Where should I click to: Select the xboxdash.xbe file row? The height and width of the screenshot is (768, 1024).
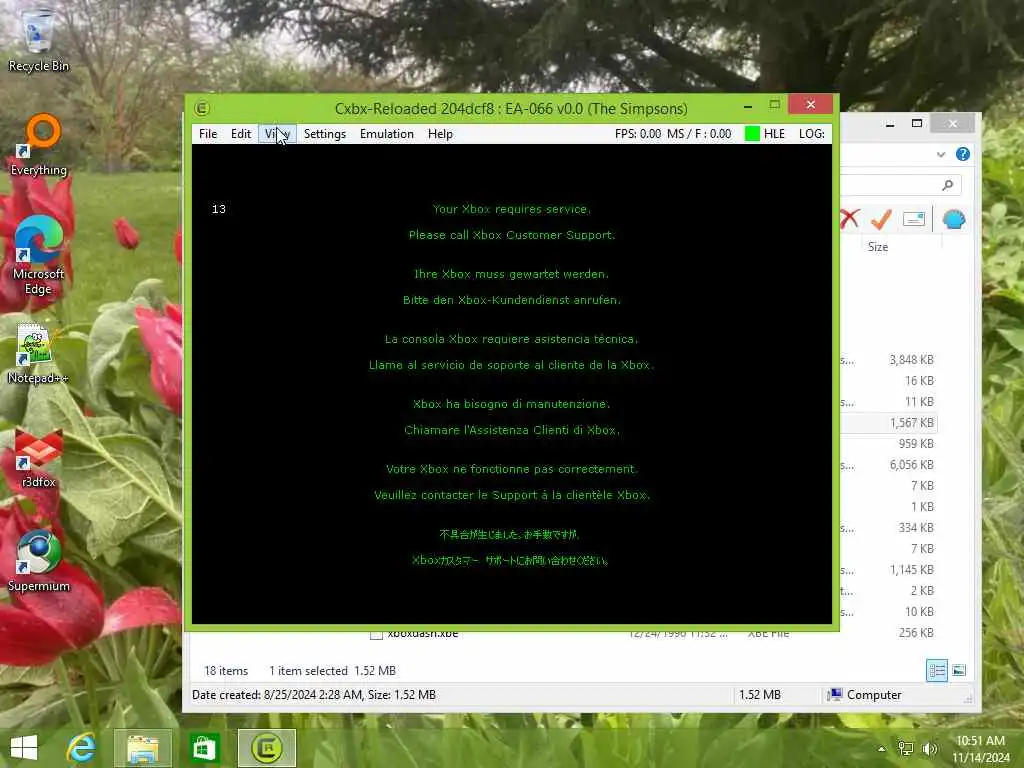tap(562, 634)
